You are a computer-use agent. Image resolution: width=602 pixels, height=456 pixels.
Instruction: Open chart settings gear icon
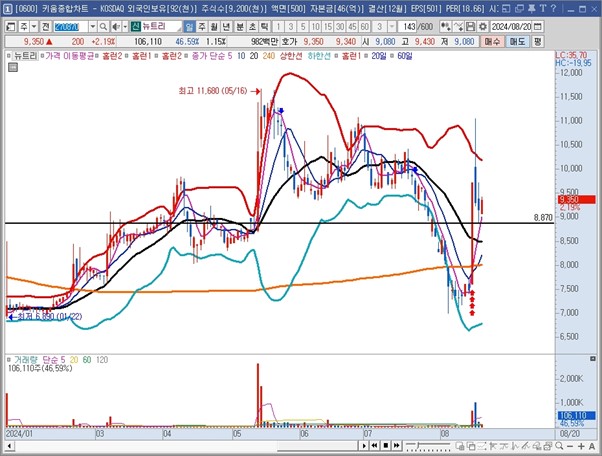click(x=483, y=26)
